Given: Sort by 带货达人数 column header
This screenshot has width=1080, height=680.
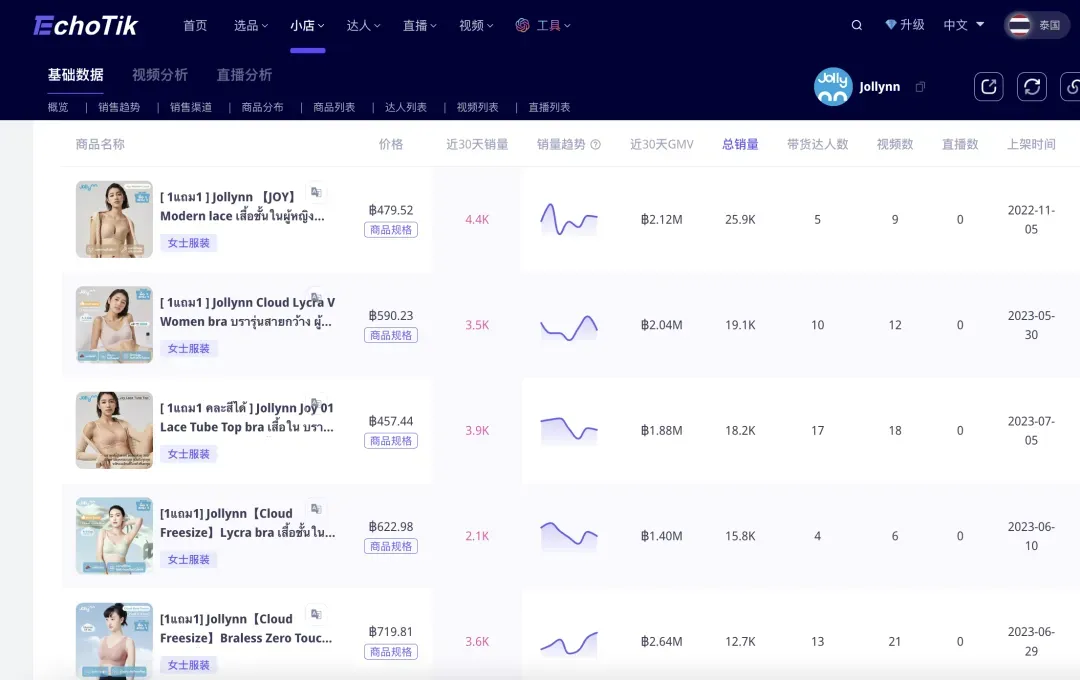Looking at the screenshot, I should [x=818, y=144].
